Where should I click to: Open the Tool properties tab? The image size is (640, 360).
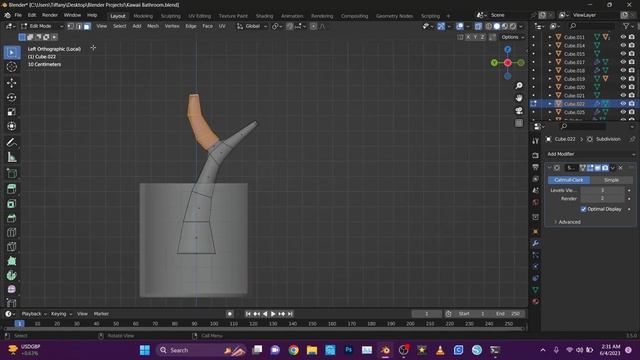click(536, 141)
